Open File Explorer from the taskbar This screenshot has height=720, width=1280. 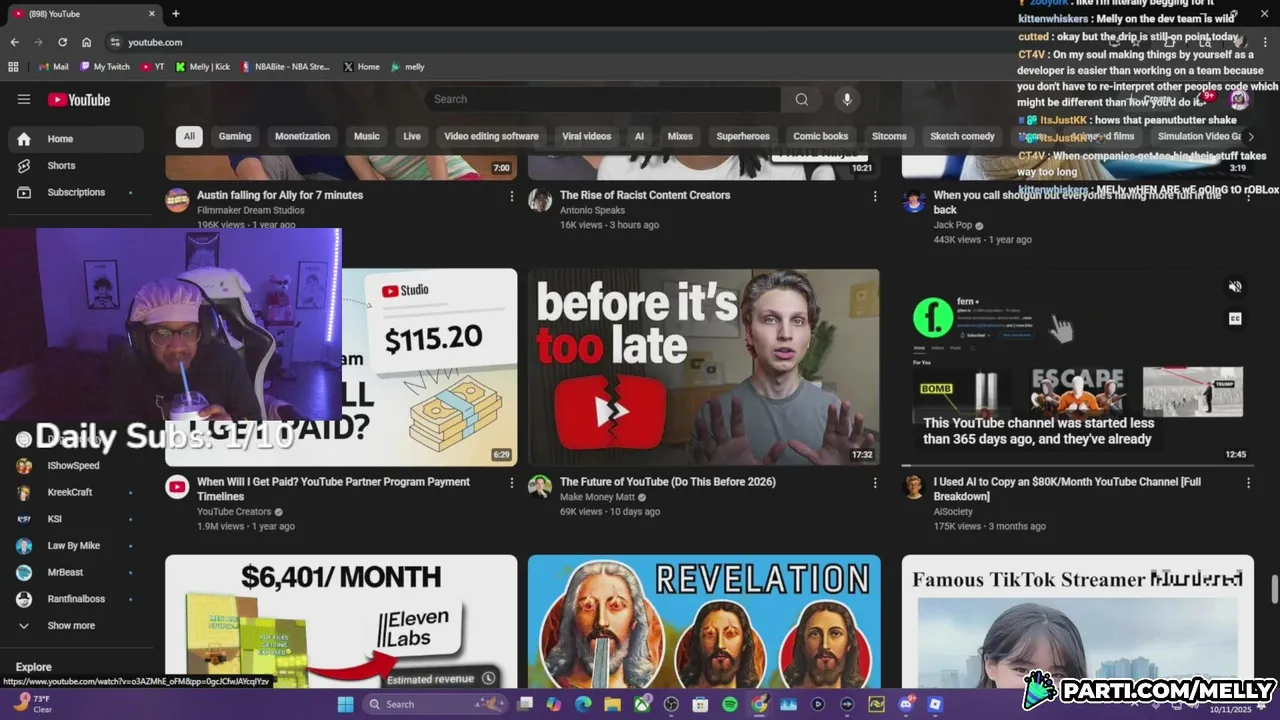[x=612, y=704]
